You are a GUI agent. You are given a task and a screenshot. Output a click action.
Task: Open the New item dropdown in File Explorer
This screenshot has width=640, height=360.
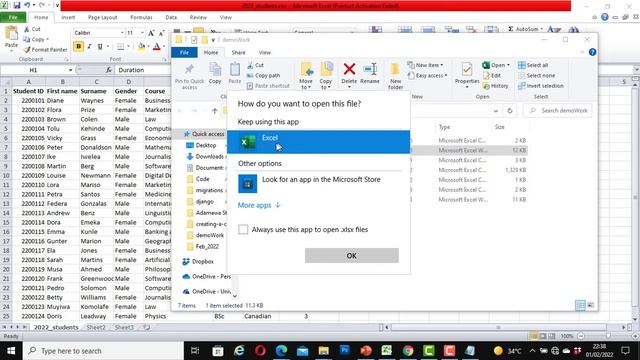point(425,65)
